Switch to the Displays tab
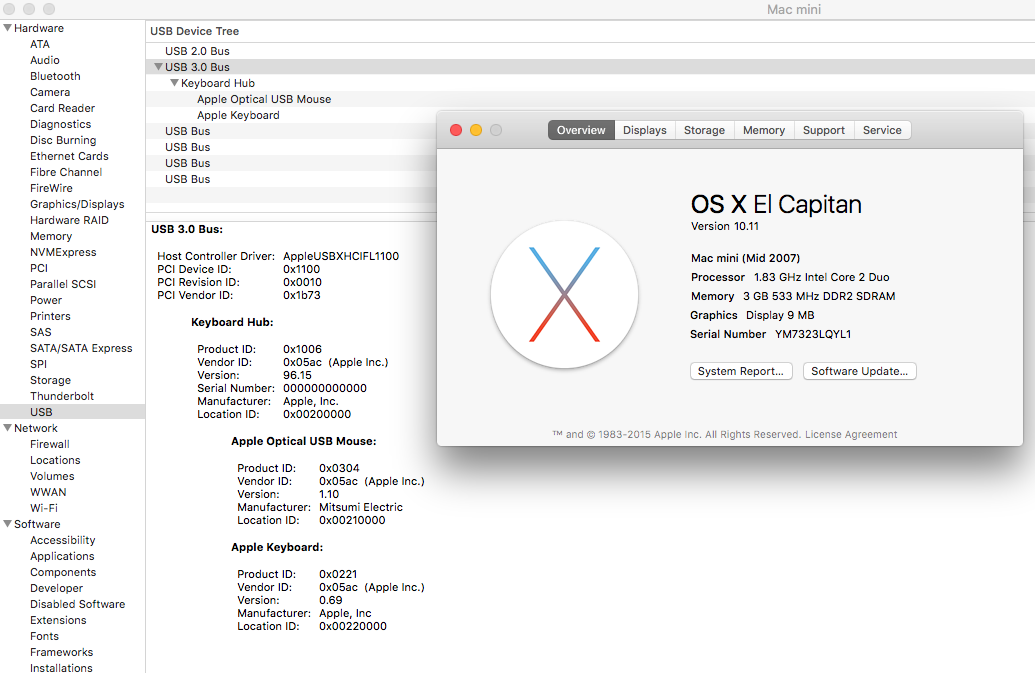 point(645,130)
